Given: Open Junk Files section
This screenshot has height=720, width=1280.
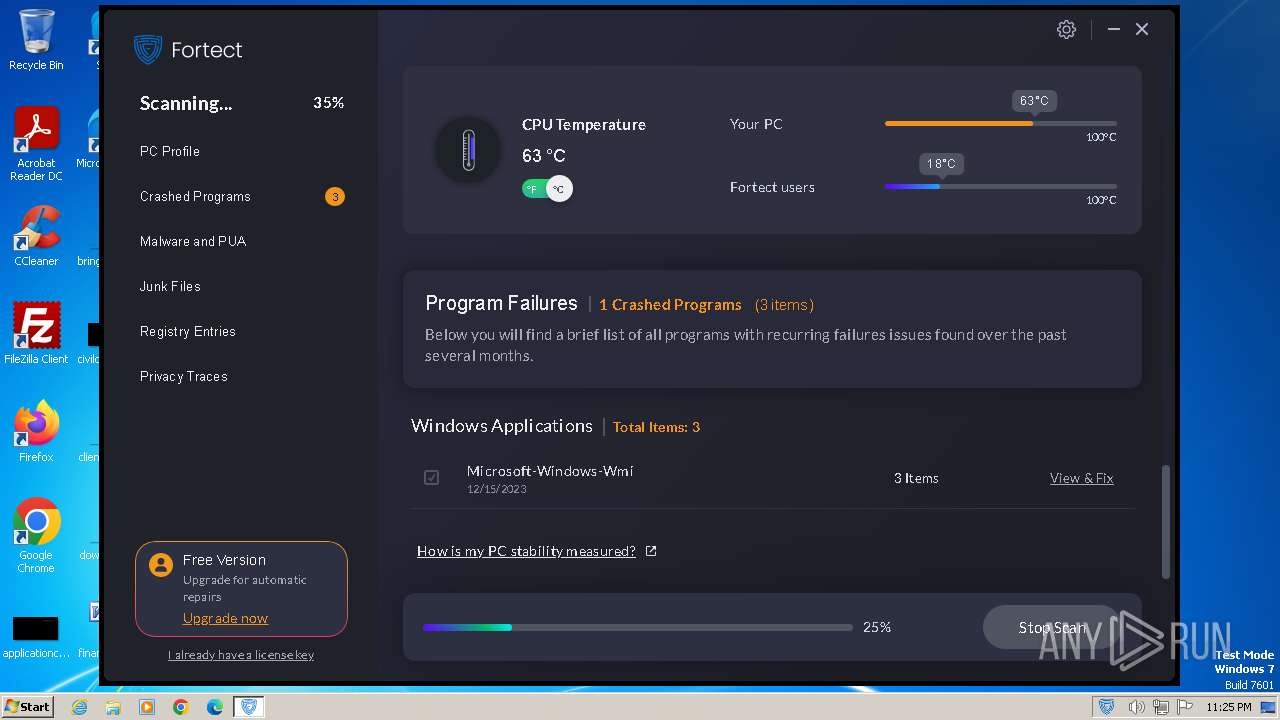Looking at the screenshot, I should 170,287.
